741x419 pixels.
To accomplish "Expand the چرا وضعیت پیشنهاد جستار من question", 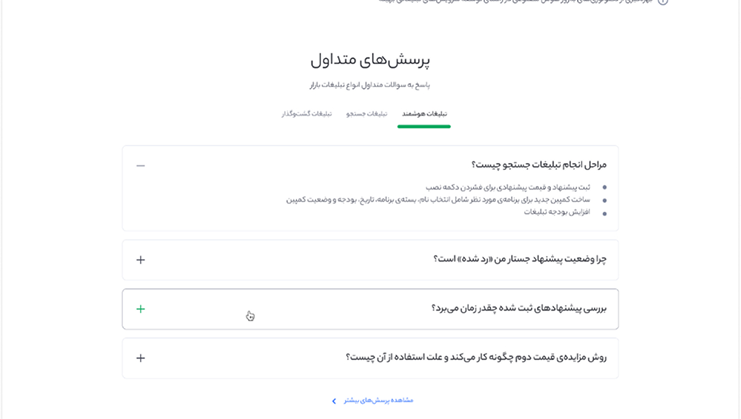I will point(520,259).
